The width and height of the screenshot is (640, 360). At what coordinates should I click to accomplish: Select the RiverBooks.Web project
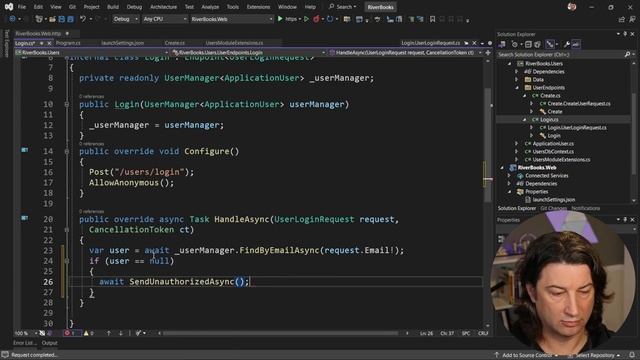pyautogui.click(x=536, y=168)
